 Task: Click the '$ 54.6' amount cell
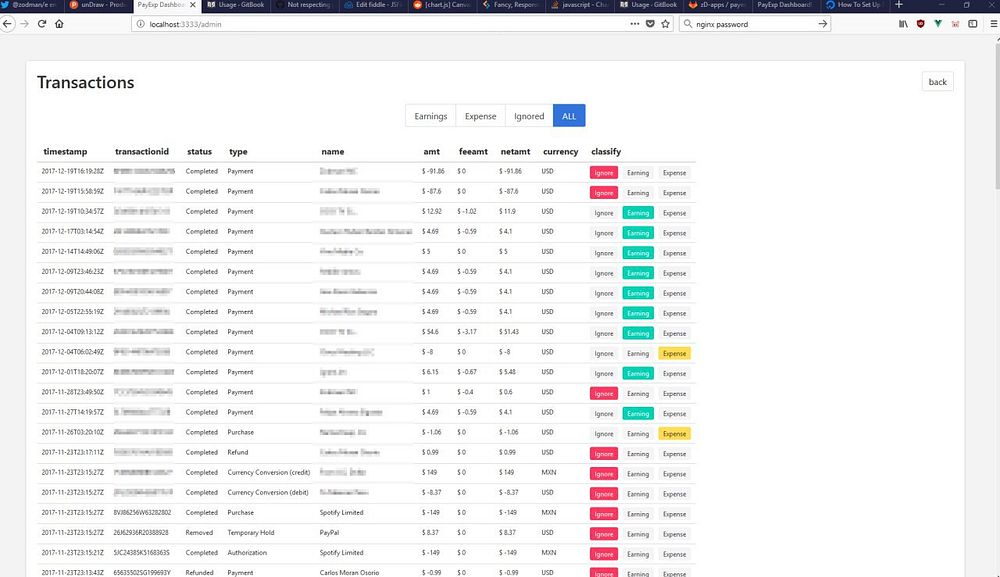pos(430,332)
